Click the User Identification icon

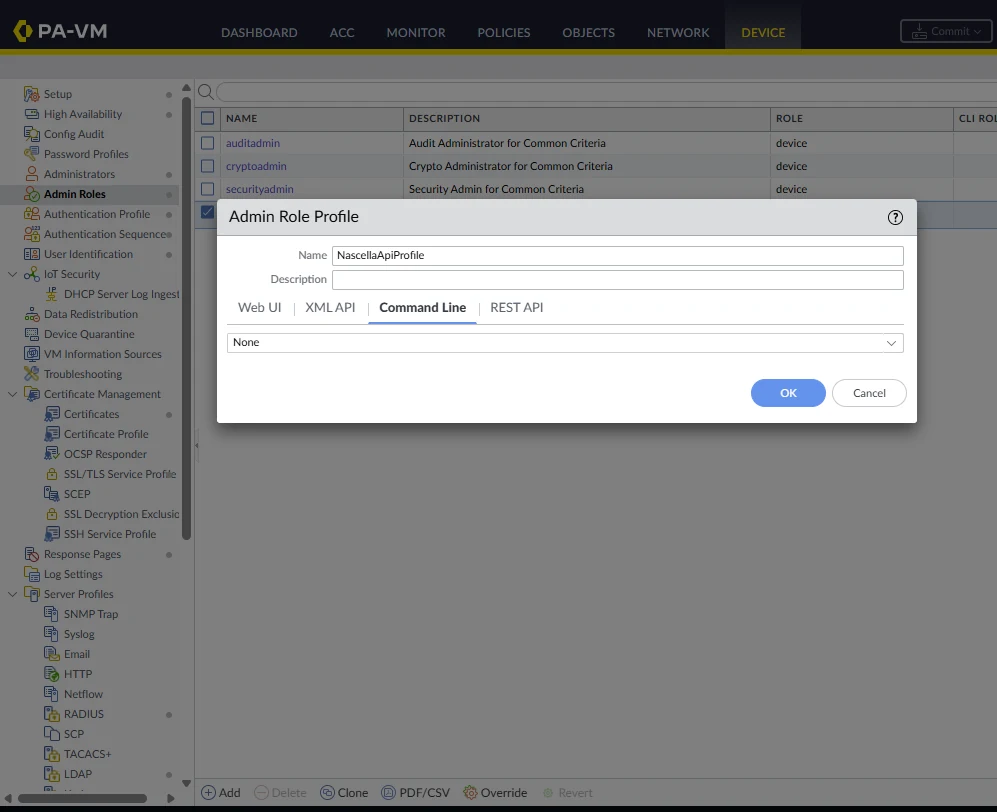point(31,254)
